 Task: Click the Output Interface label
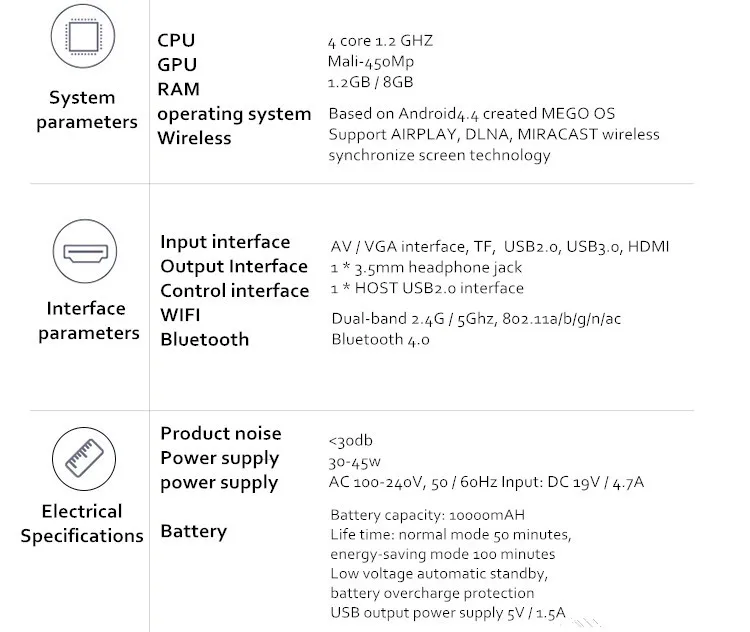(x=234, y=266)
